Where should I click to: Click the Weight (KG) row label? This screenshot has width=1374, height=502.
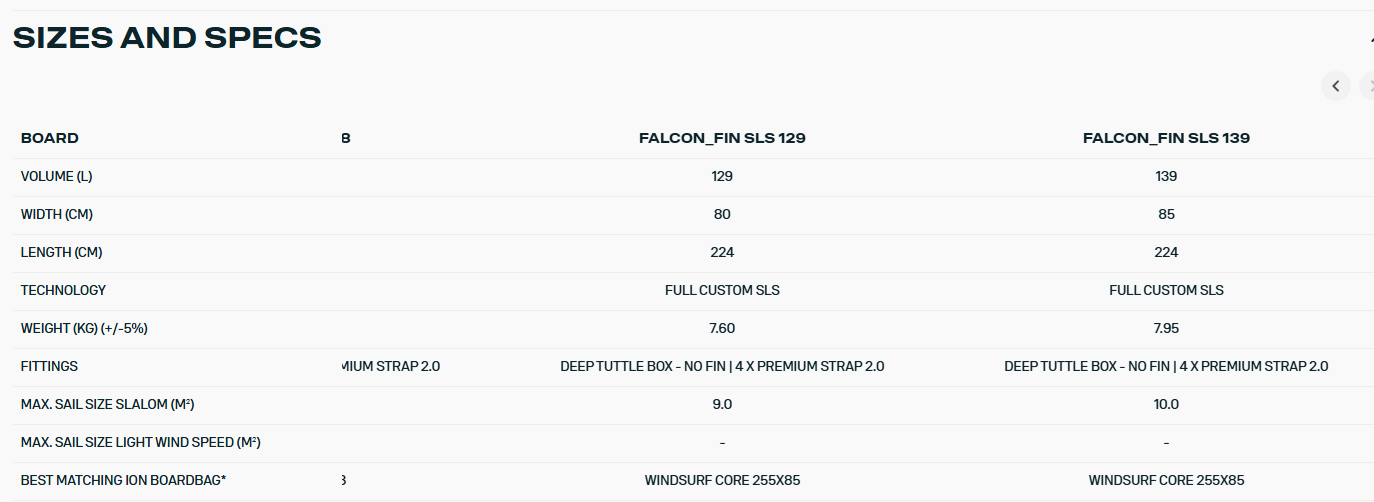(x=84, y=329)
